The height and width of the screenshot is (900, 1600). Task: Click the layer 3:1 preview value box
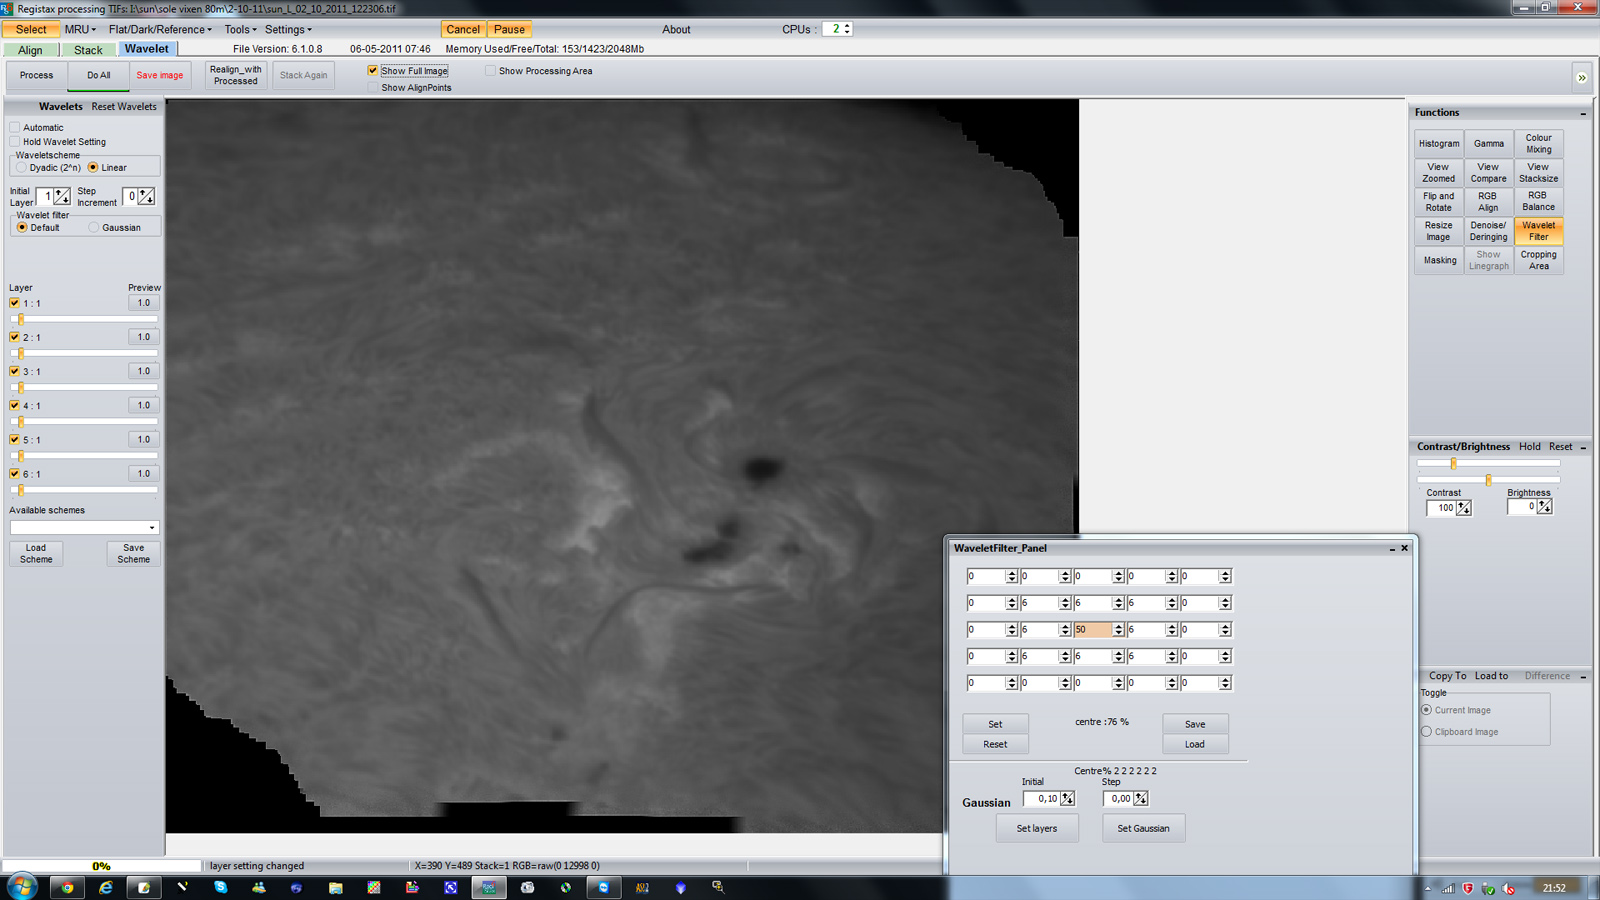pyautogui.click(x=144, y=371)
